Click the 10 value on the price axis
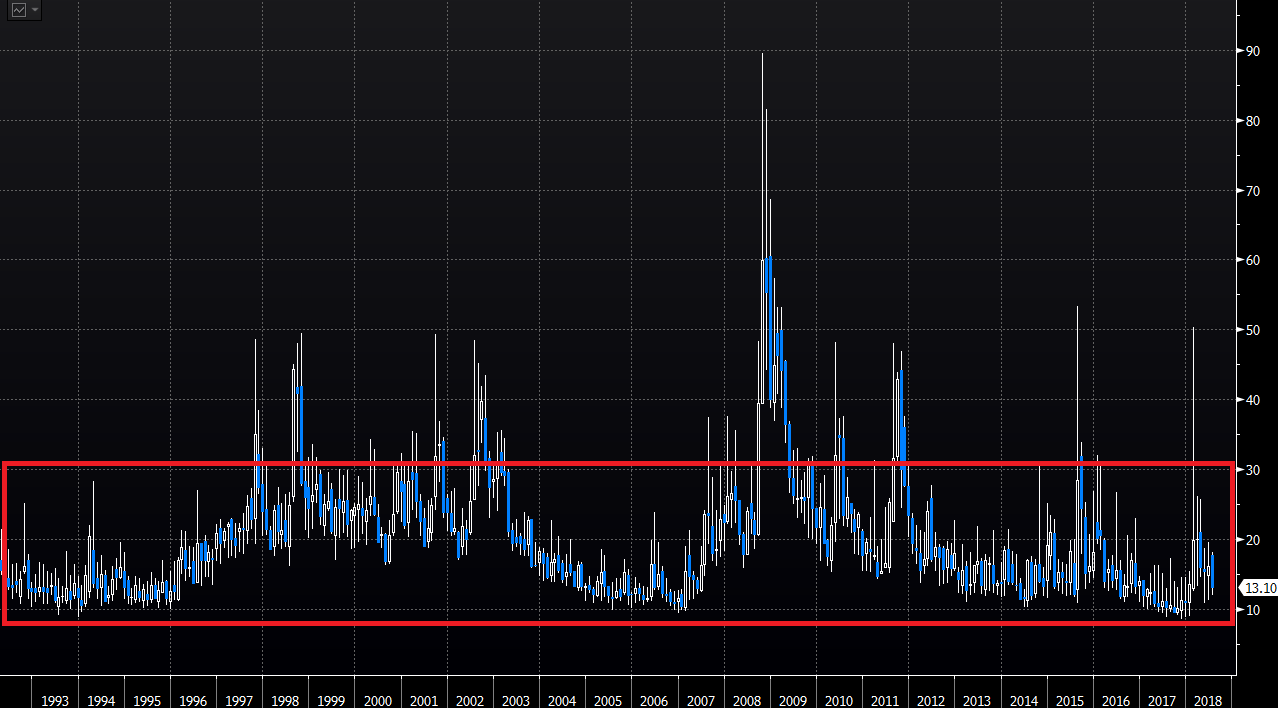The image size is (1278, 708). (x=1253, y=610)
